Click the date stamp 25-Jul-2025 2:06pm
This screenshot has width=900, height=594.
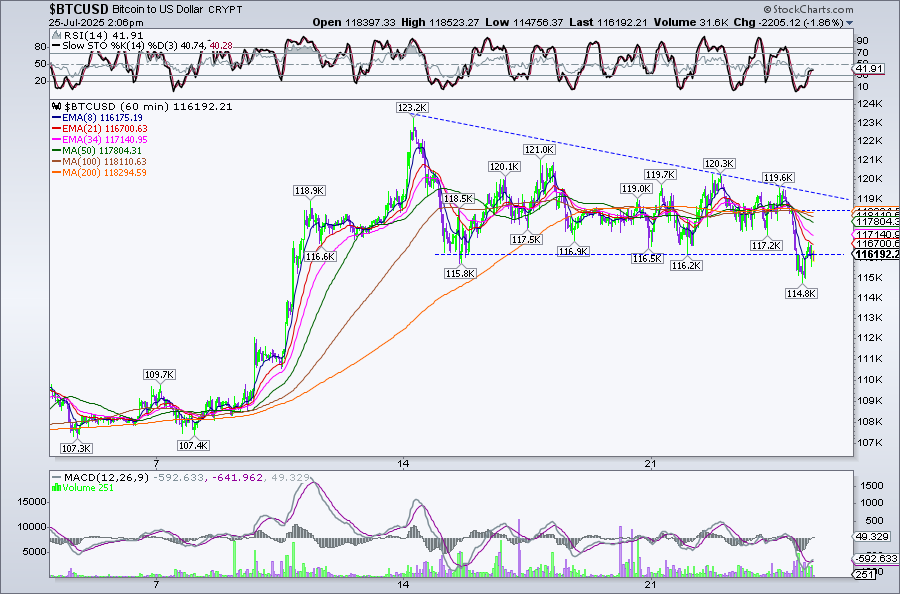pyautogui.click(x=96, y=23)
